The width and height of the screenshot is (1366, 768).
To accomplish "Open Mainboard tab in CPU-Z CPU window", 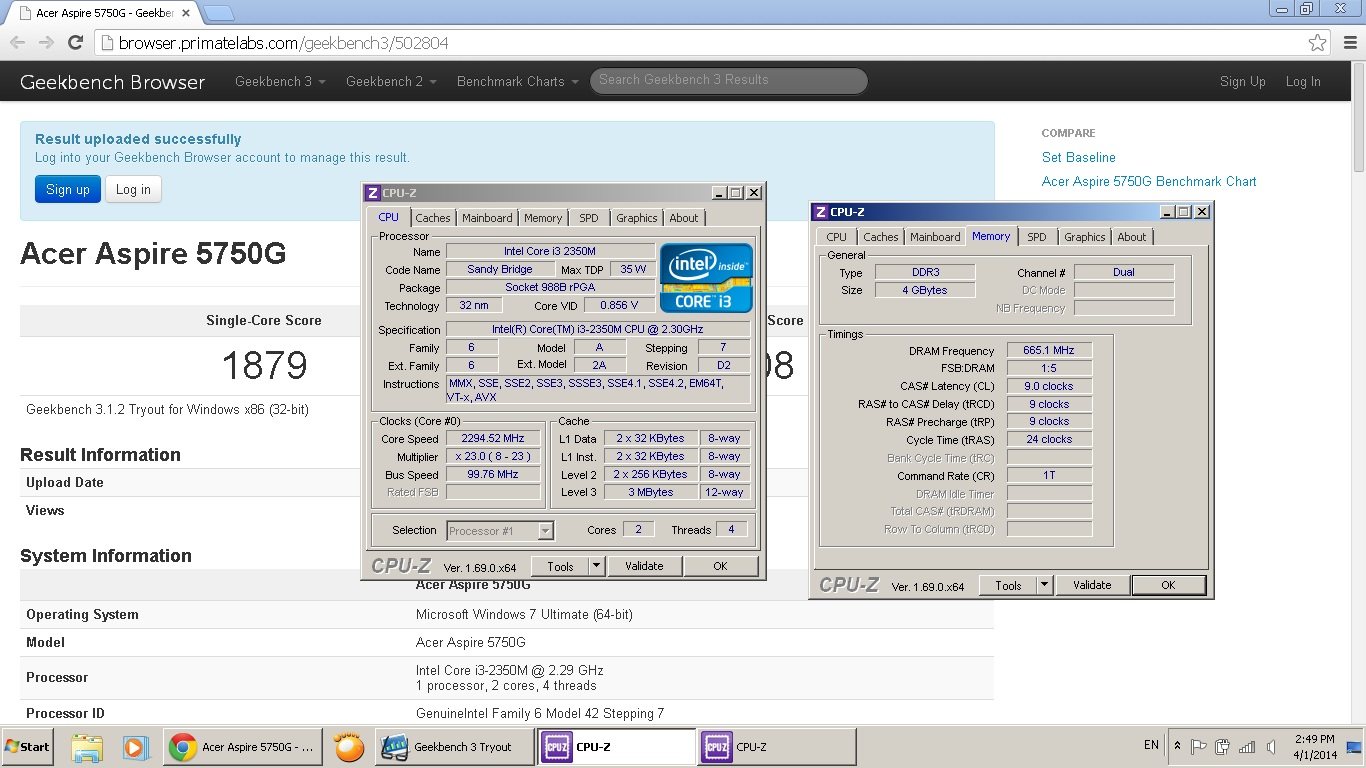I will (487, 218).
